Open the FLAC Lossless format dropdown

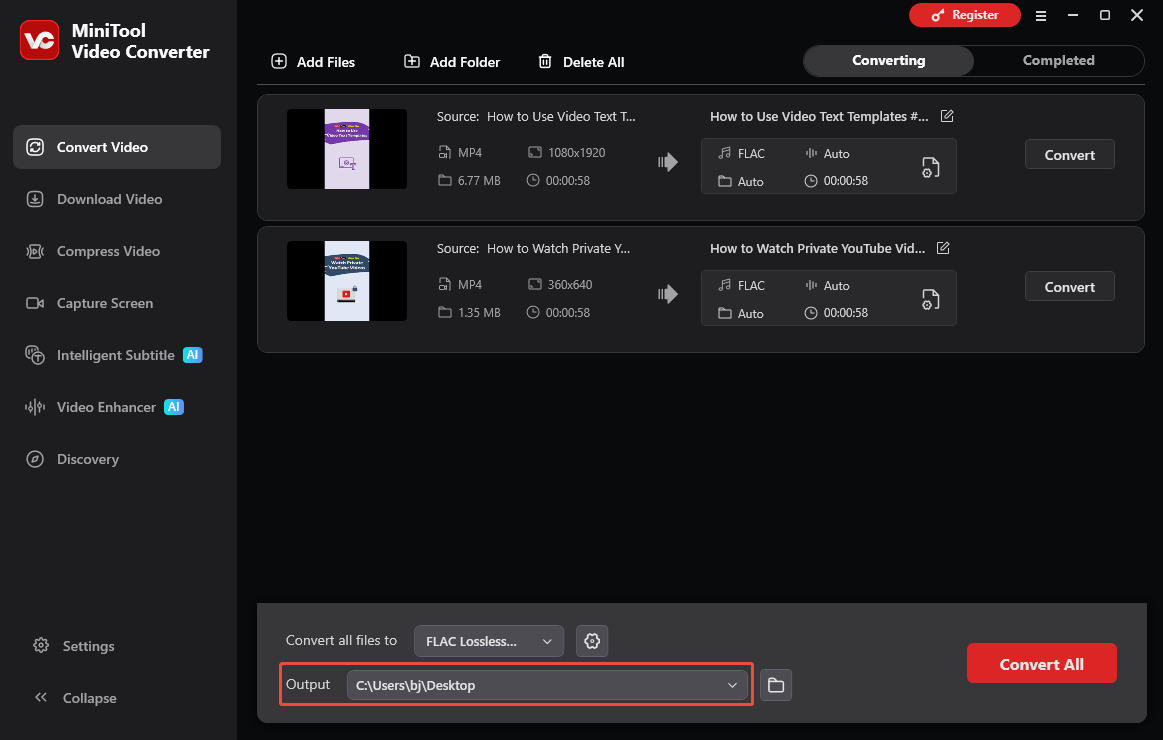489,641
